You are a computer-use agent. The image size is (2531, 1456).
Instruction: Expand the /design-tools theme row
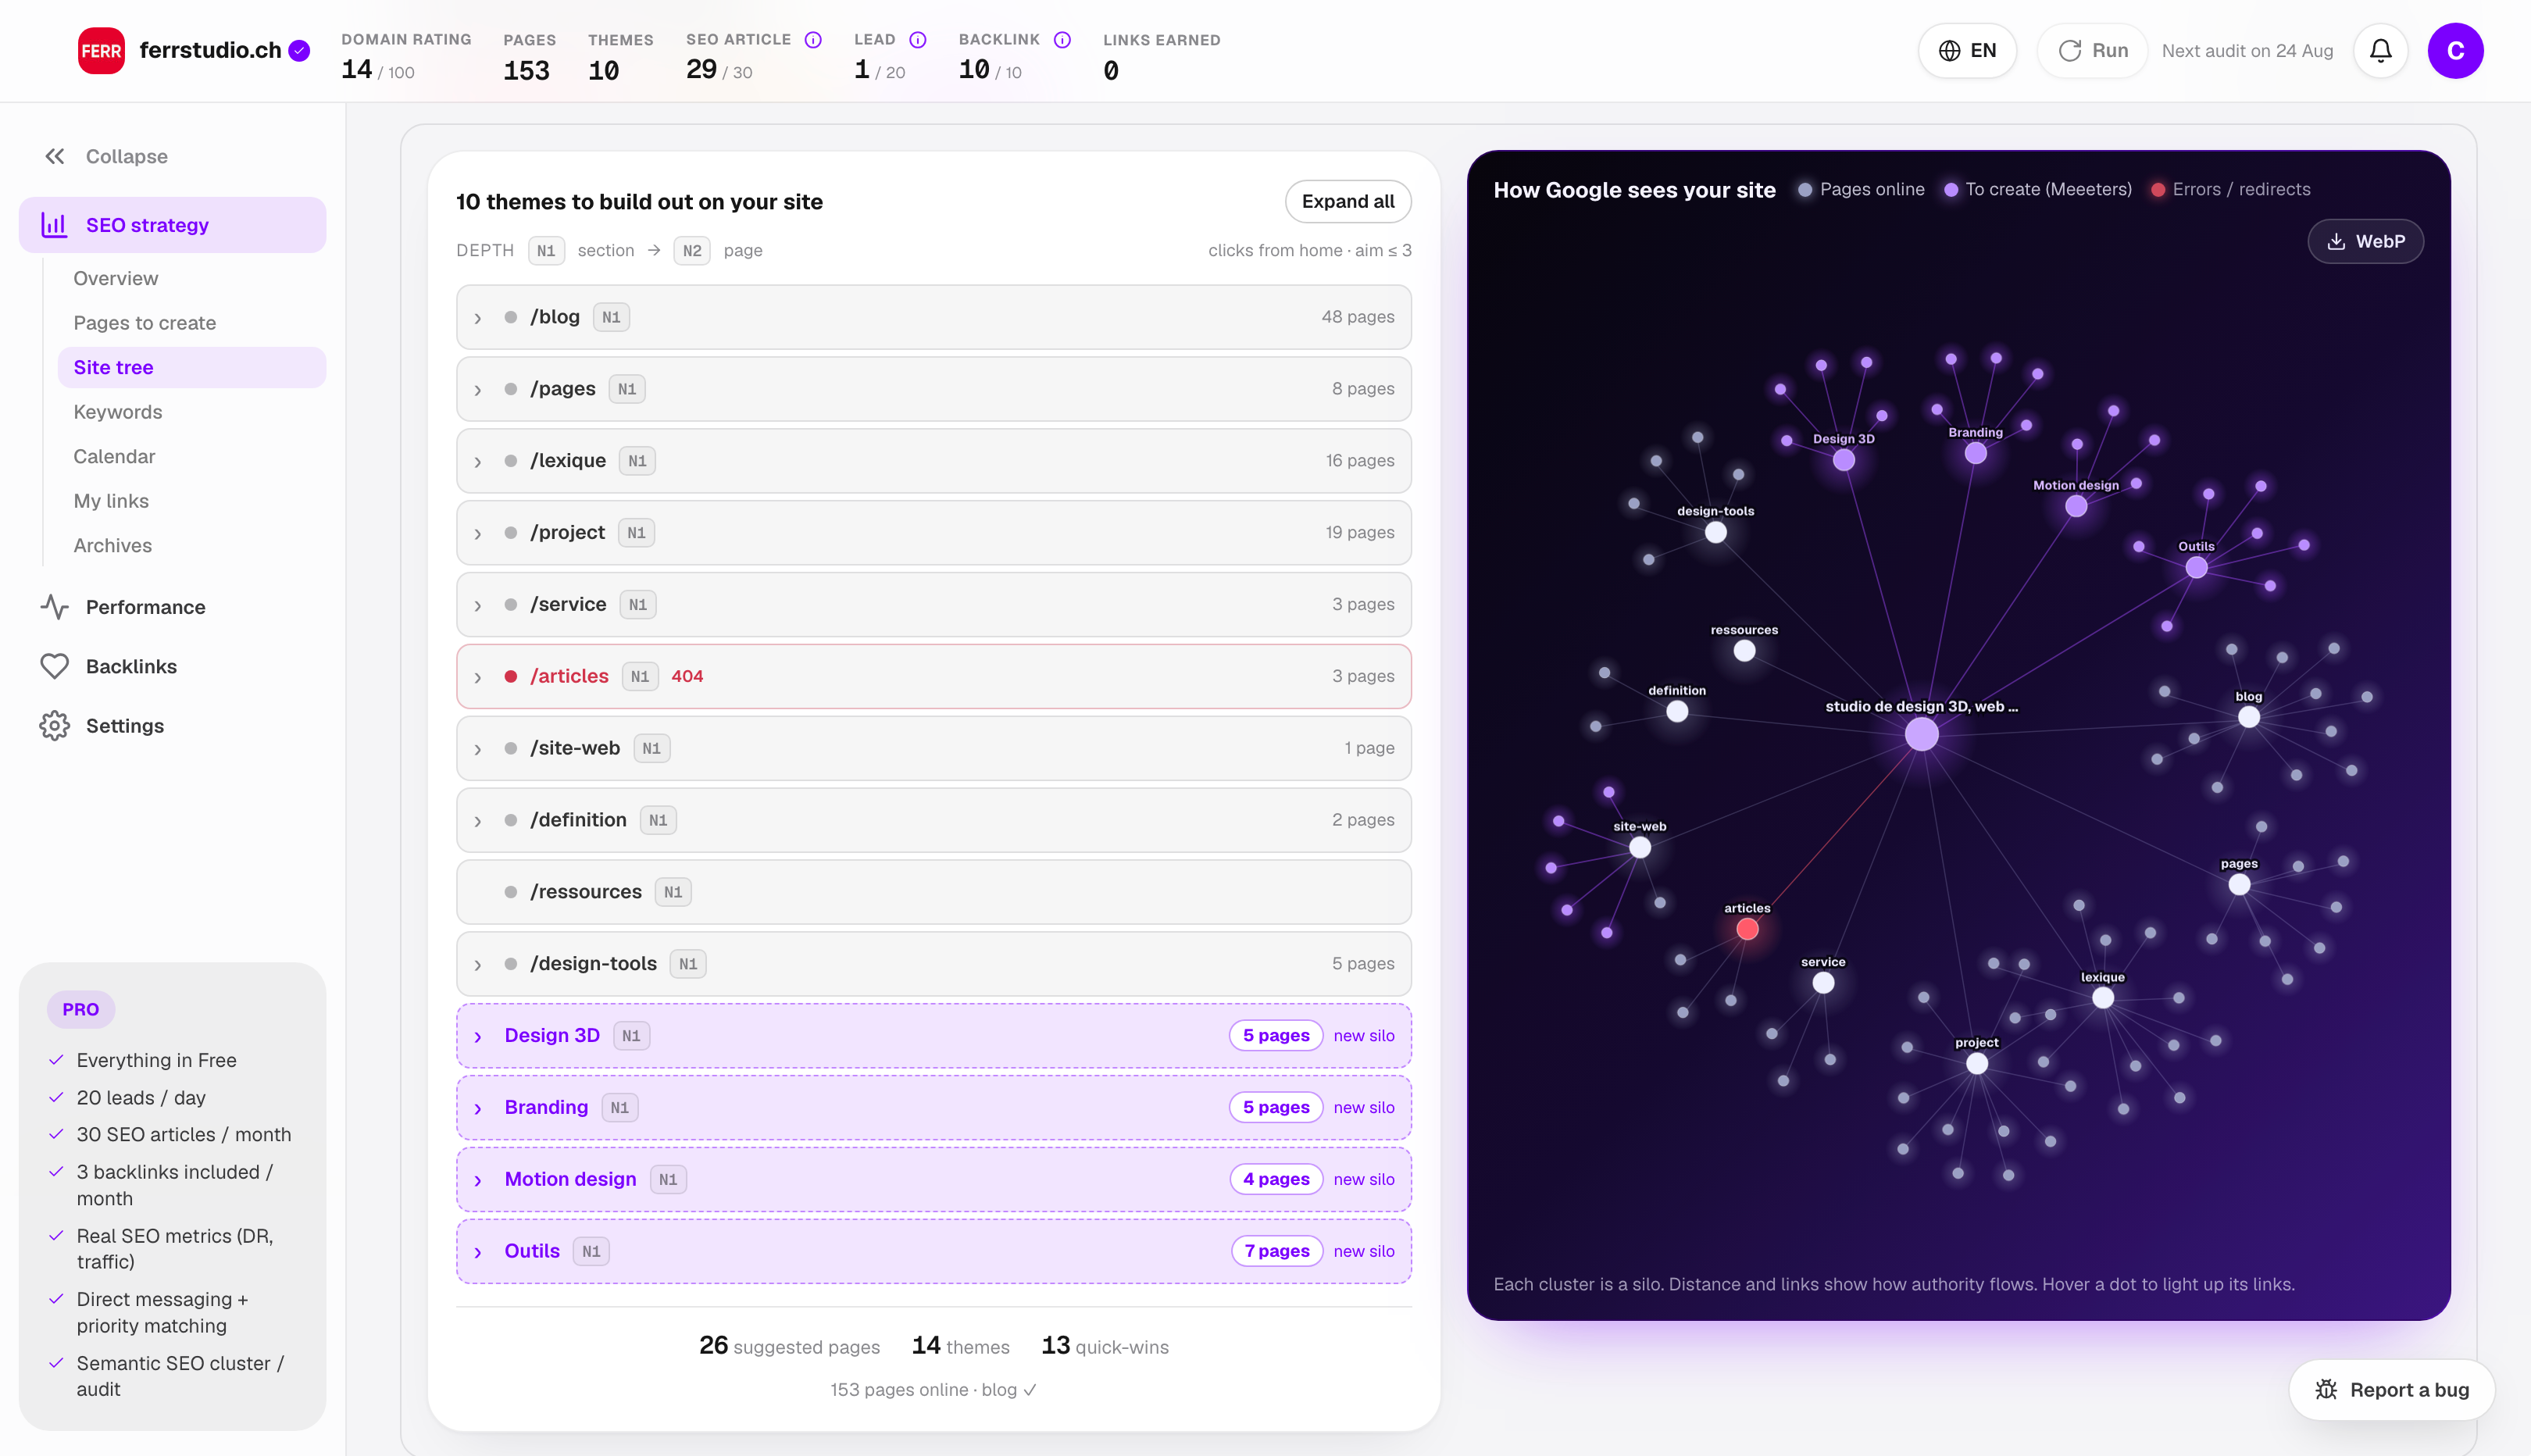[934, 964]
